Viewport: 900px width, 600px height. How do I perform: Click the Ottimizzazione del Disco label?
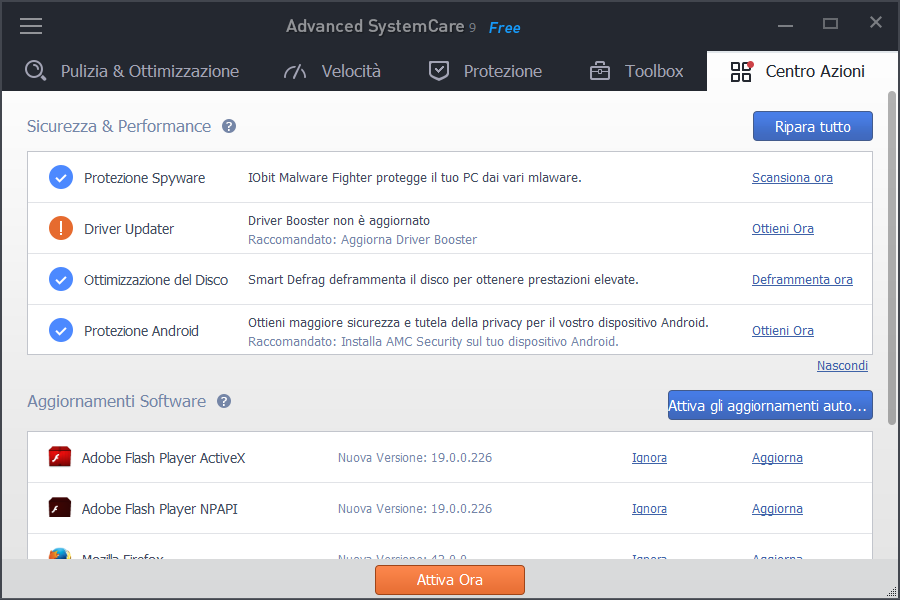pyautogui.click(x=156, y=280)
